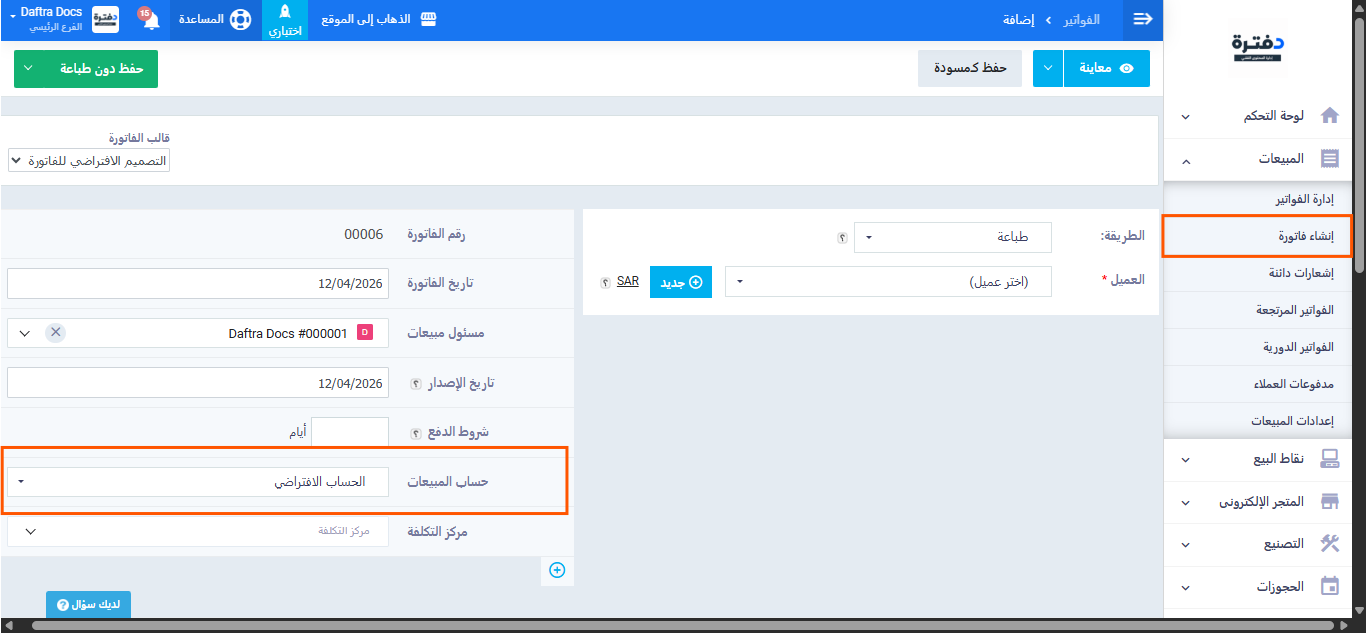Open the الطريقة طباعة dropdown

(953, 238)
